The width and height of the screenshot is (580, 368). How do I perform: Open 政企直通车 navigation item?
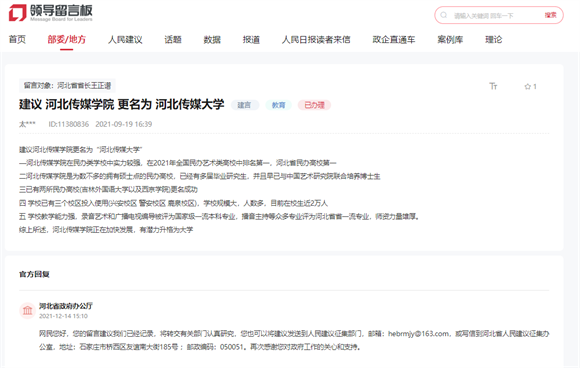(x=394, y=39)
